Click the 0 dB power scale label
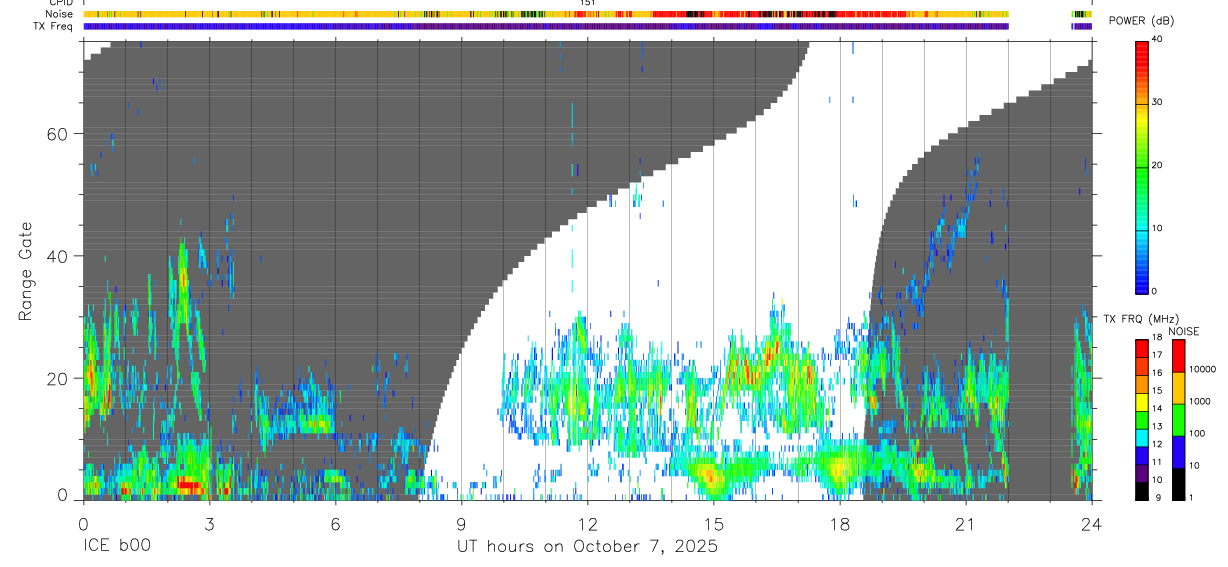The height and width of the screenshot is (567, 1228). [1156, 291]
